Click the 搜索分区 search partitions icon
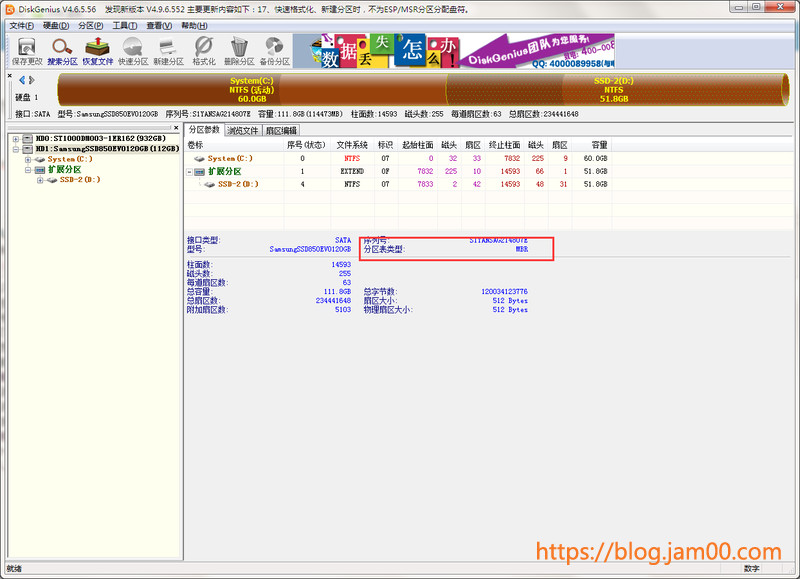Viewport: 800px width, 579px height. (62, 51)
